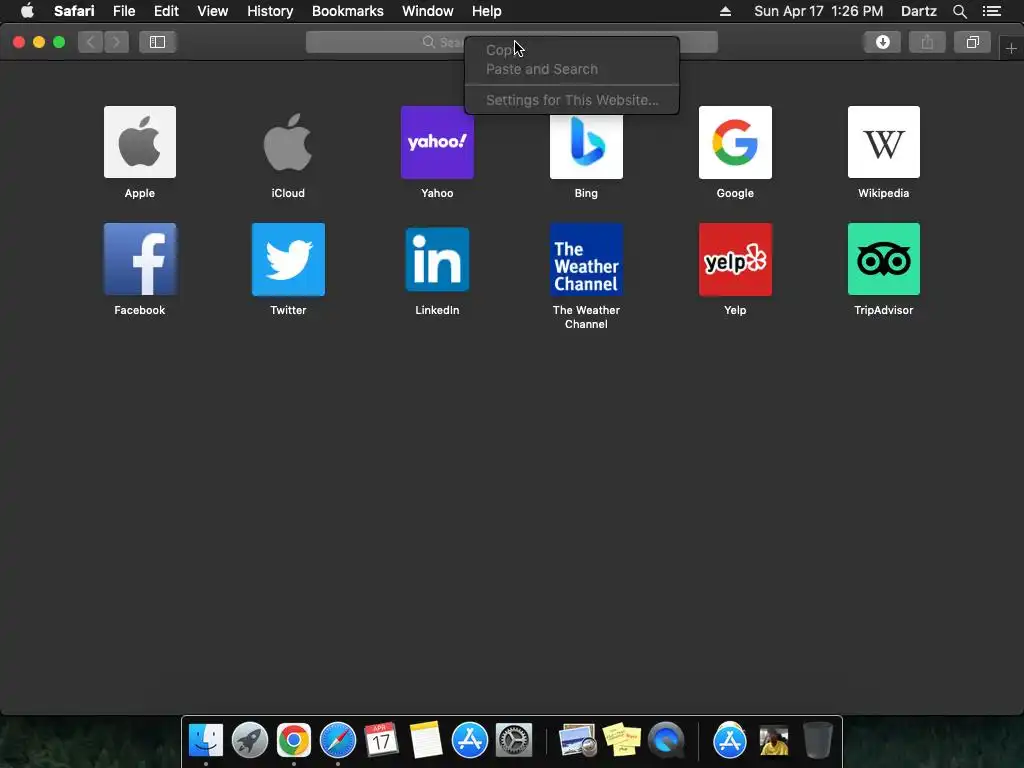Screen dimensions: 1024x768
Task: Click the date and time in menu bar
Action: [x=818, y=11]
